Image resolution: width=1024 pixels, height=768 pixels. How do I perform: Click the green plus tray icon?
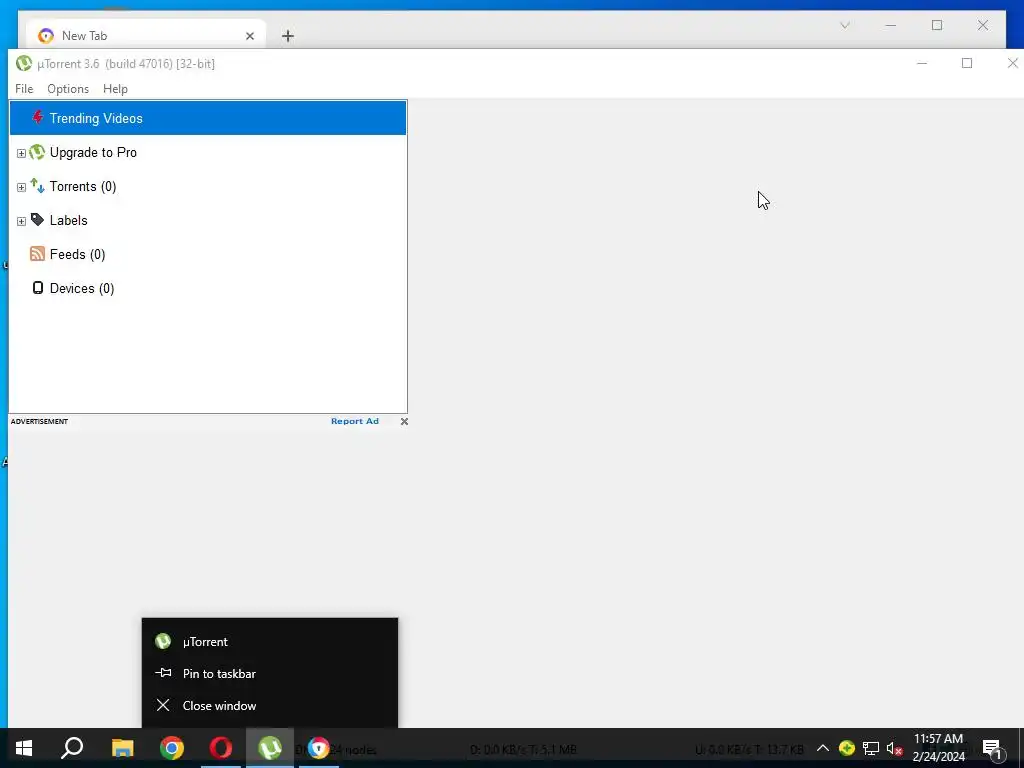pos(847,748)
